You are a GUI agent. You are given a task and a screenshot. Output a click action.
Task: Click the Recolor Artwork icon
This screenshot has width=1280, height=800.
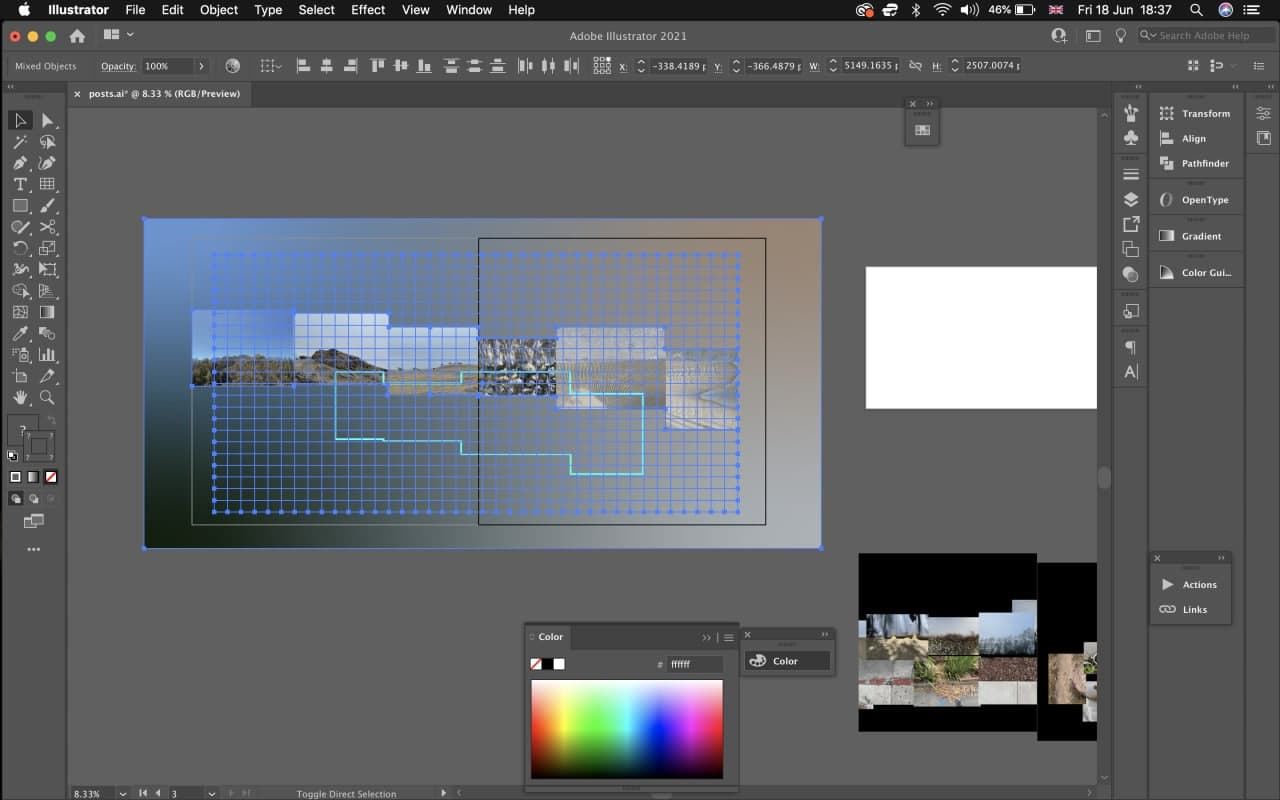[x=233, y=66]
